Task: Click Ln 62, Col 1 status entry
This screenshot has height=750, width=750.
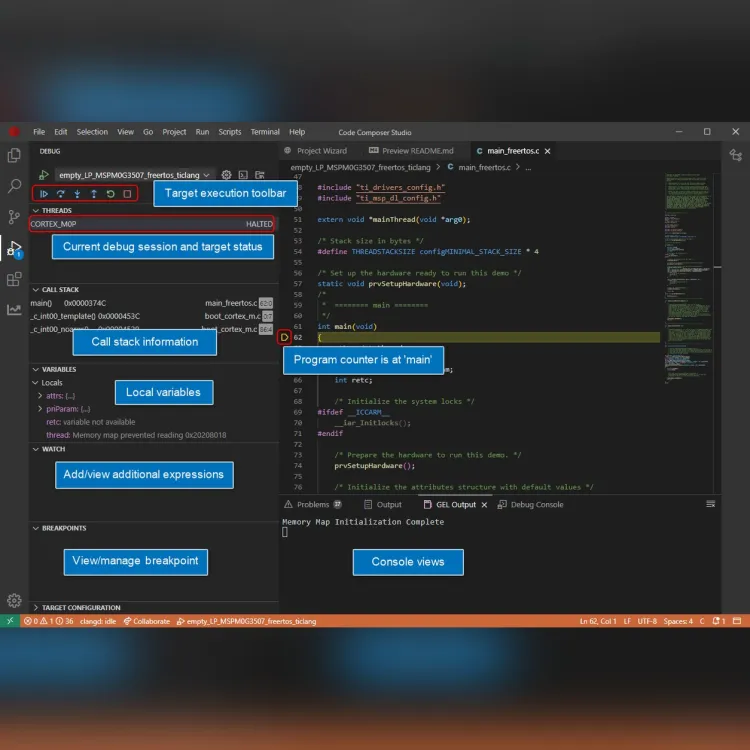Action: [598, 621]
